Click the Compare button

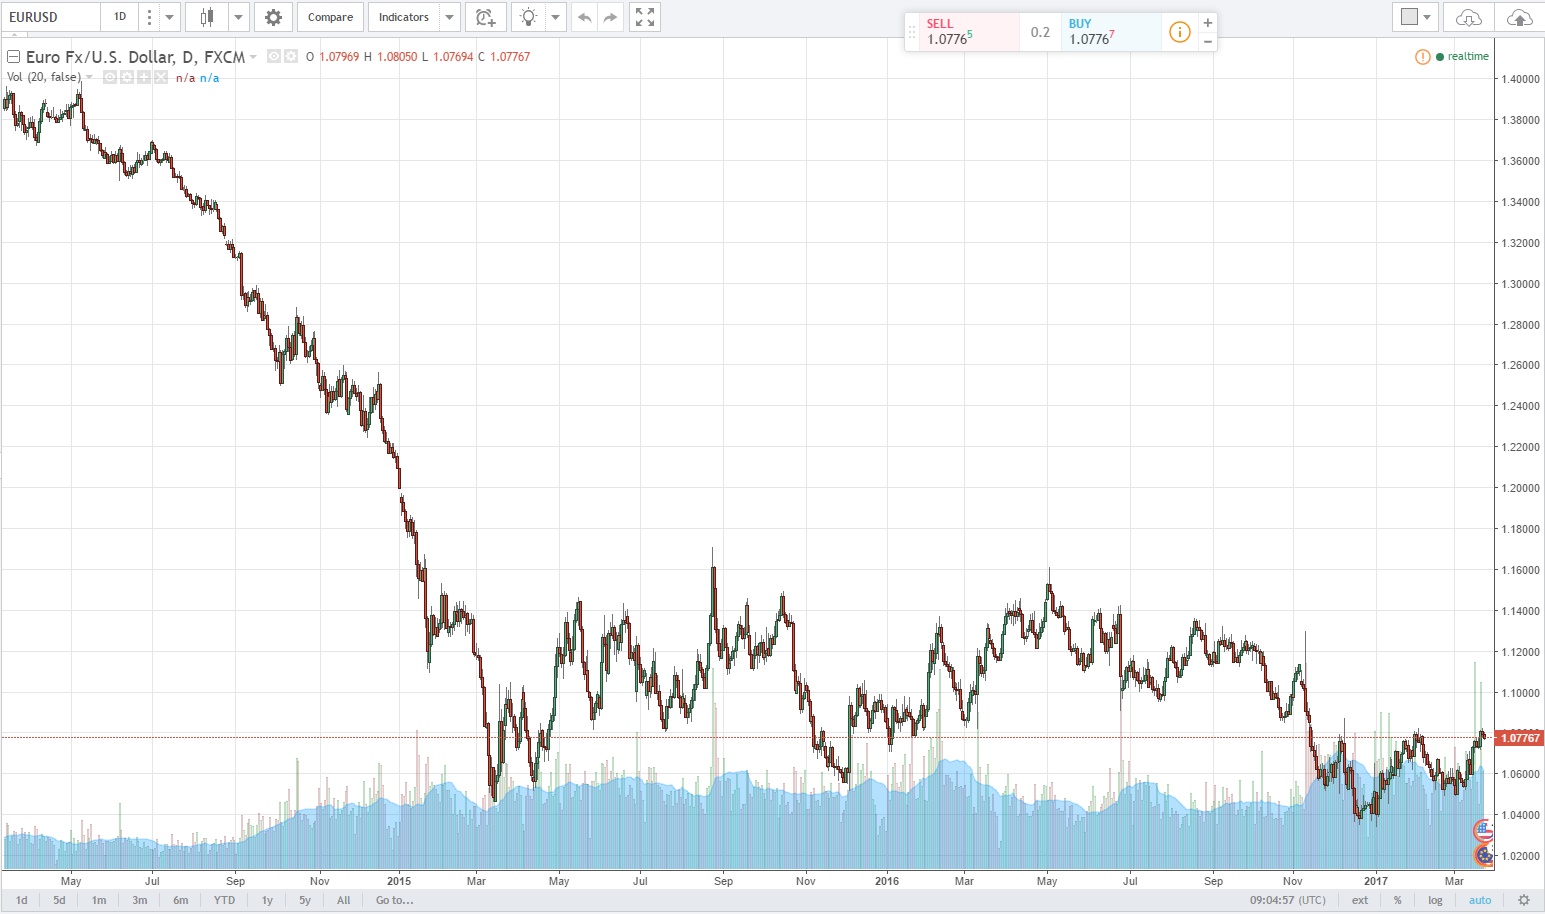(x=330, y=17)
